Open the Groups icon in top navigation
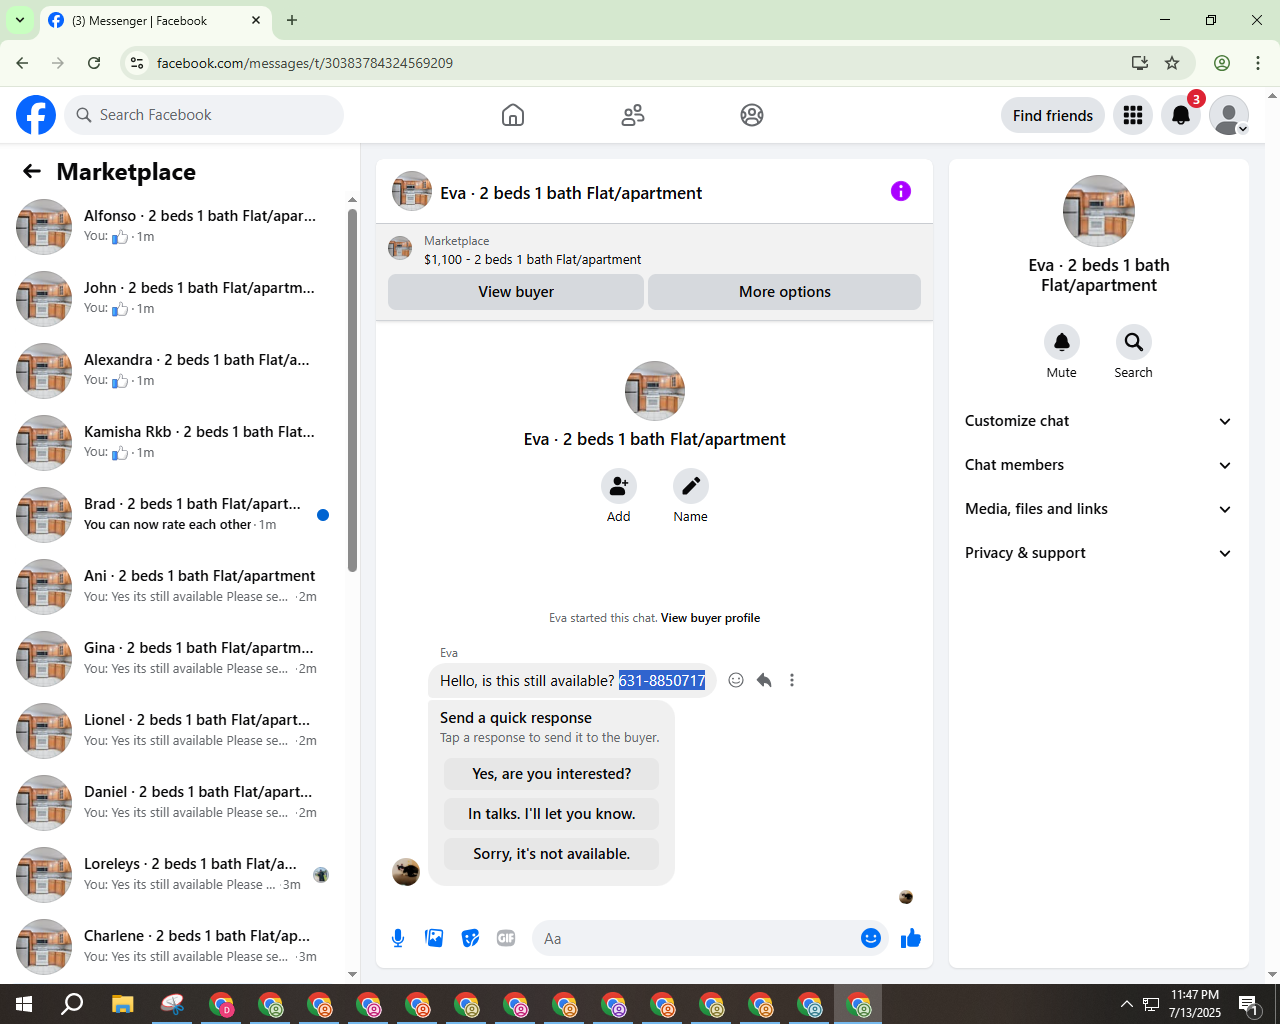The width and height of the screenshot is (1280, 1024). [x=752, y=115]
